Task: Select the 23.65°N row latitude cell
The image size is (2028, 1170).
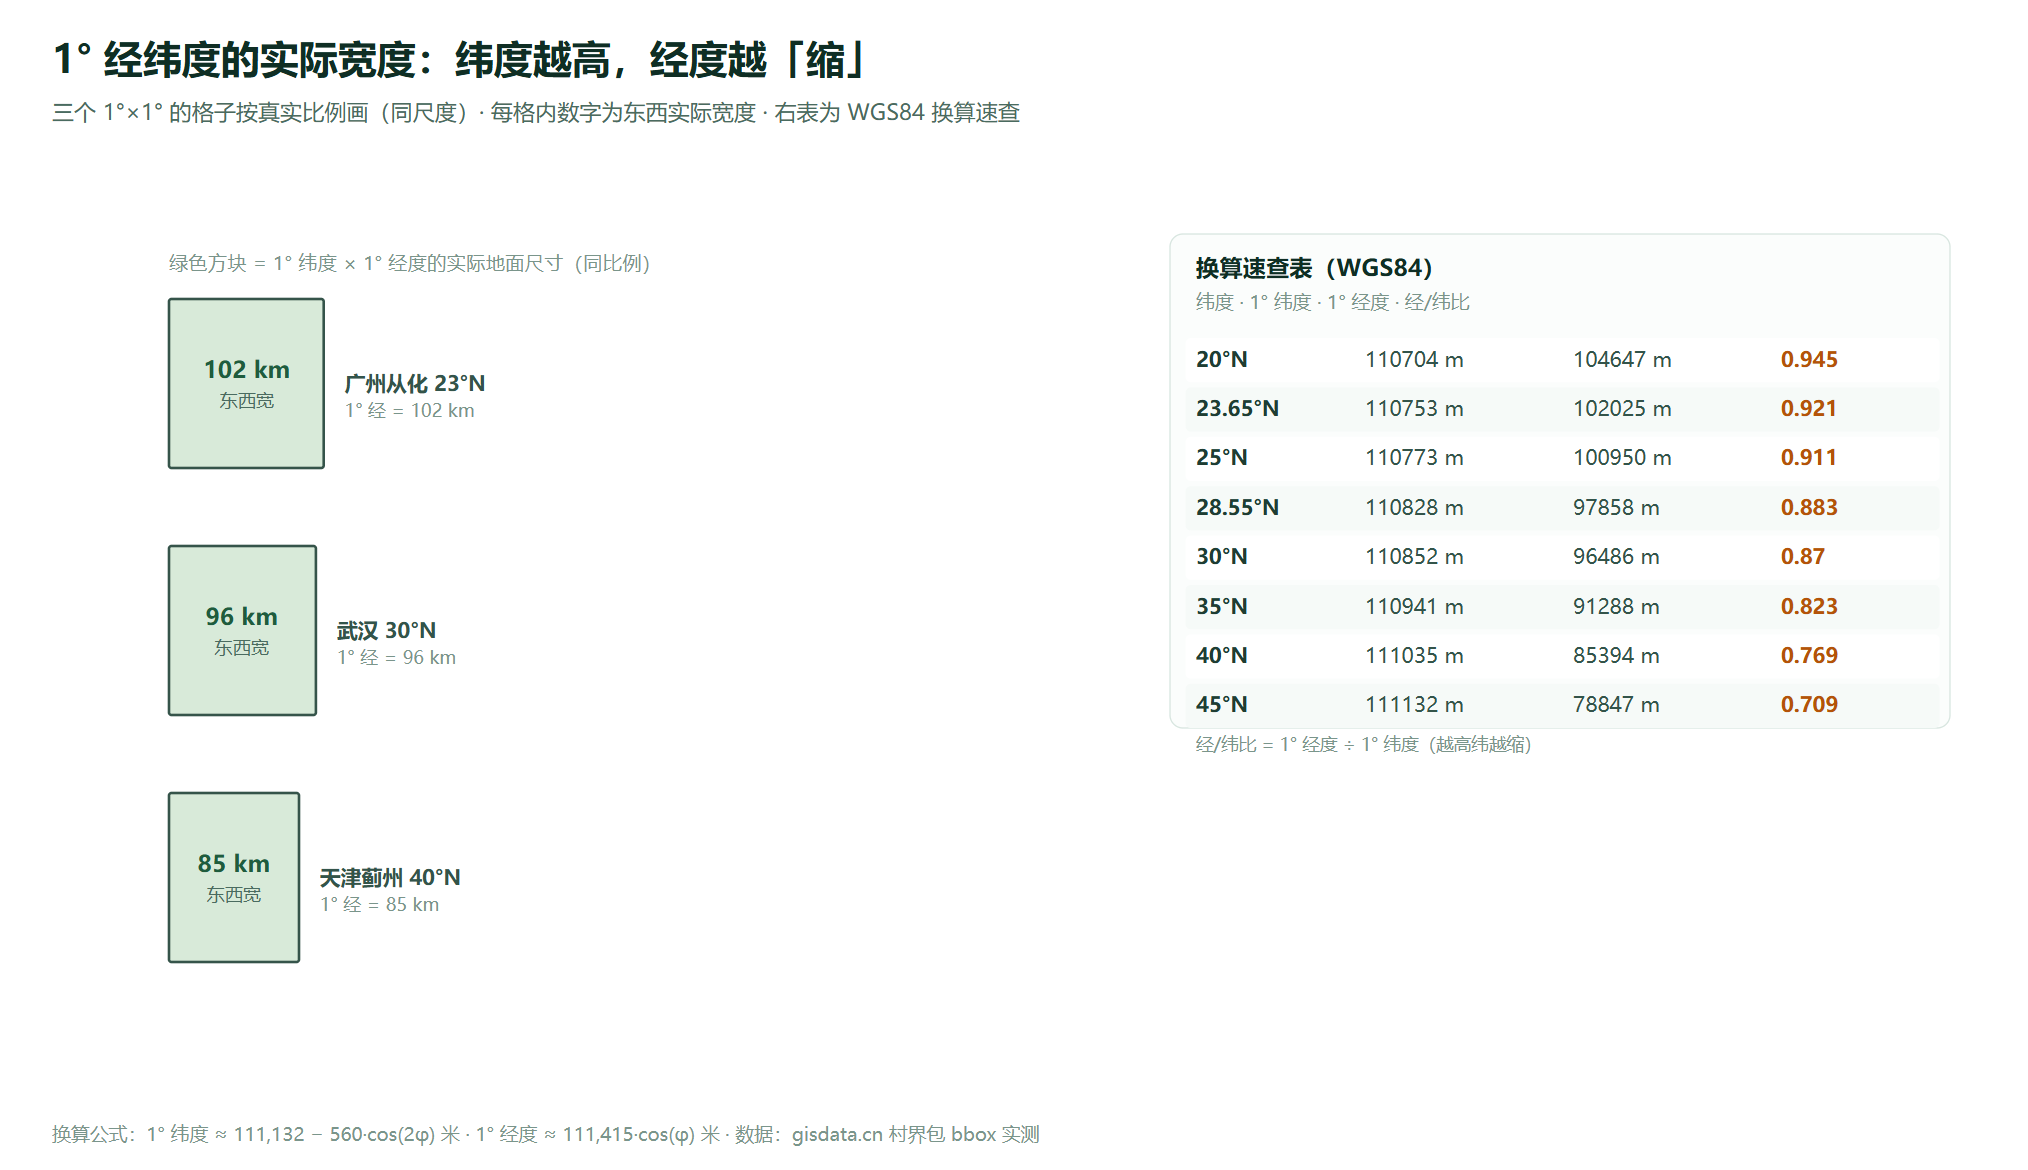Action: (1237, 409)
